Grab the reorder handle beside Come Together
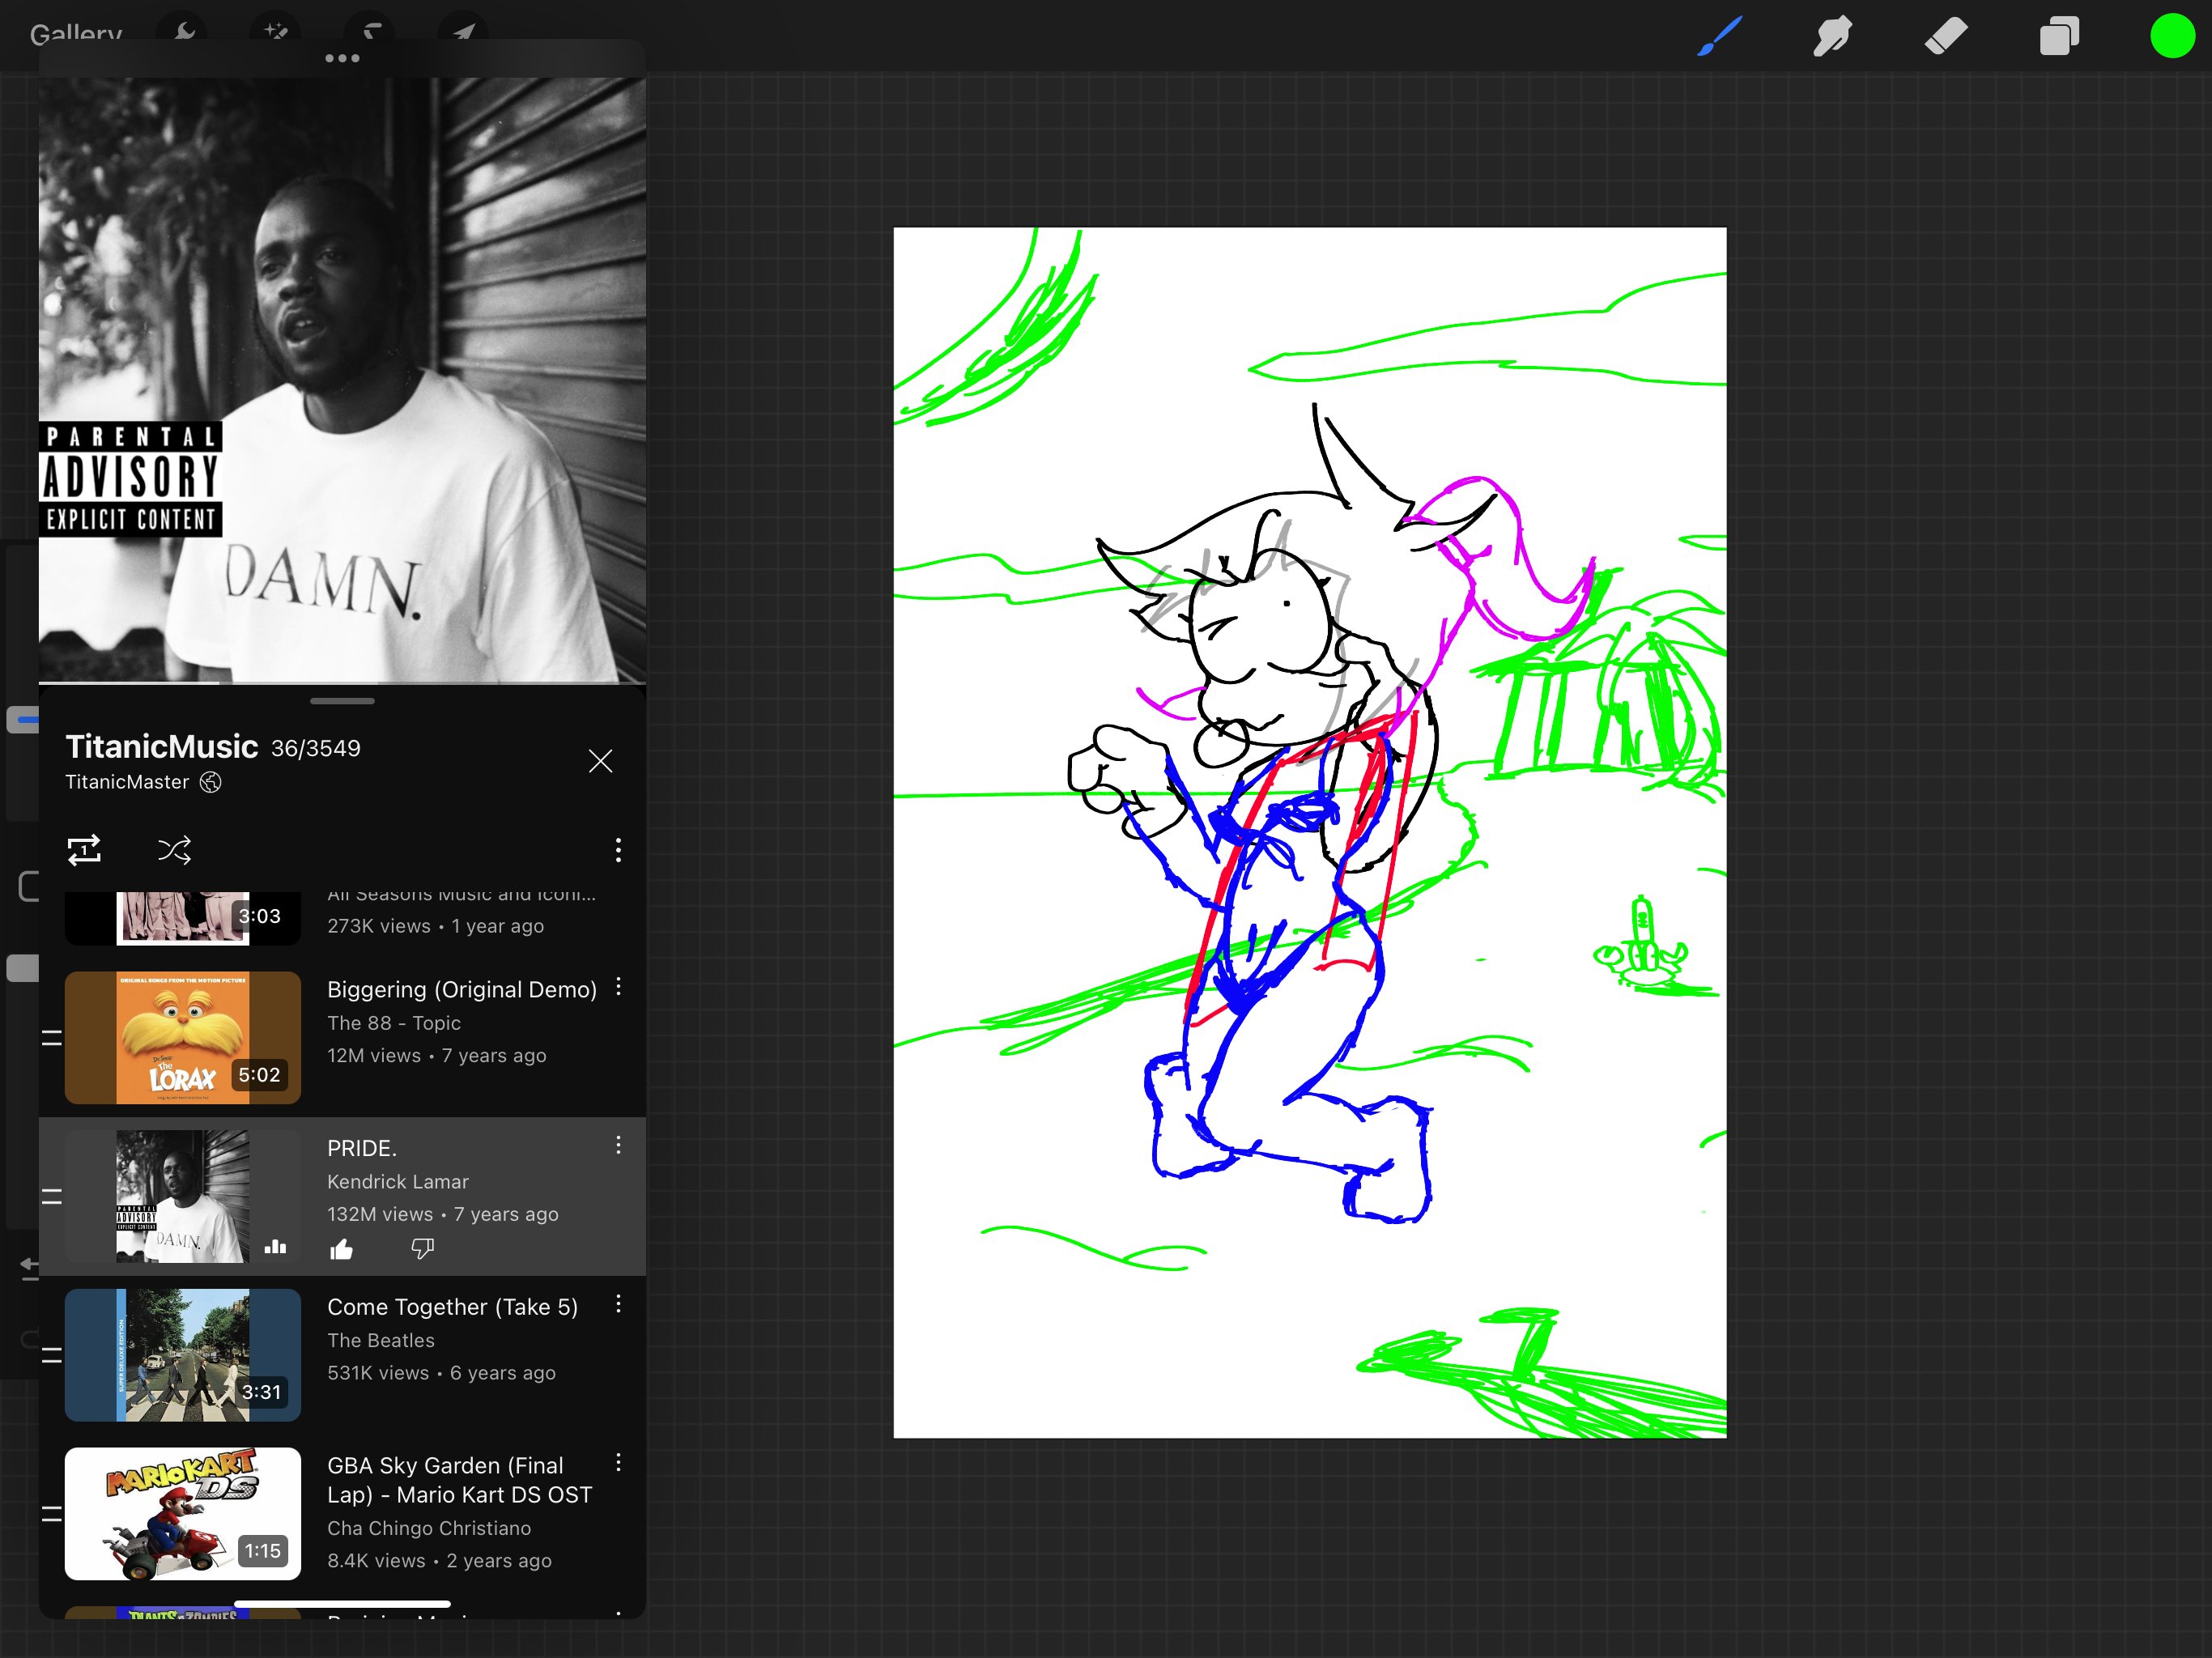The image size is (2212, 1658). coord(52,1356)
